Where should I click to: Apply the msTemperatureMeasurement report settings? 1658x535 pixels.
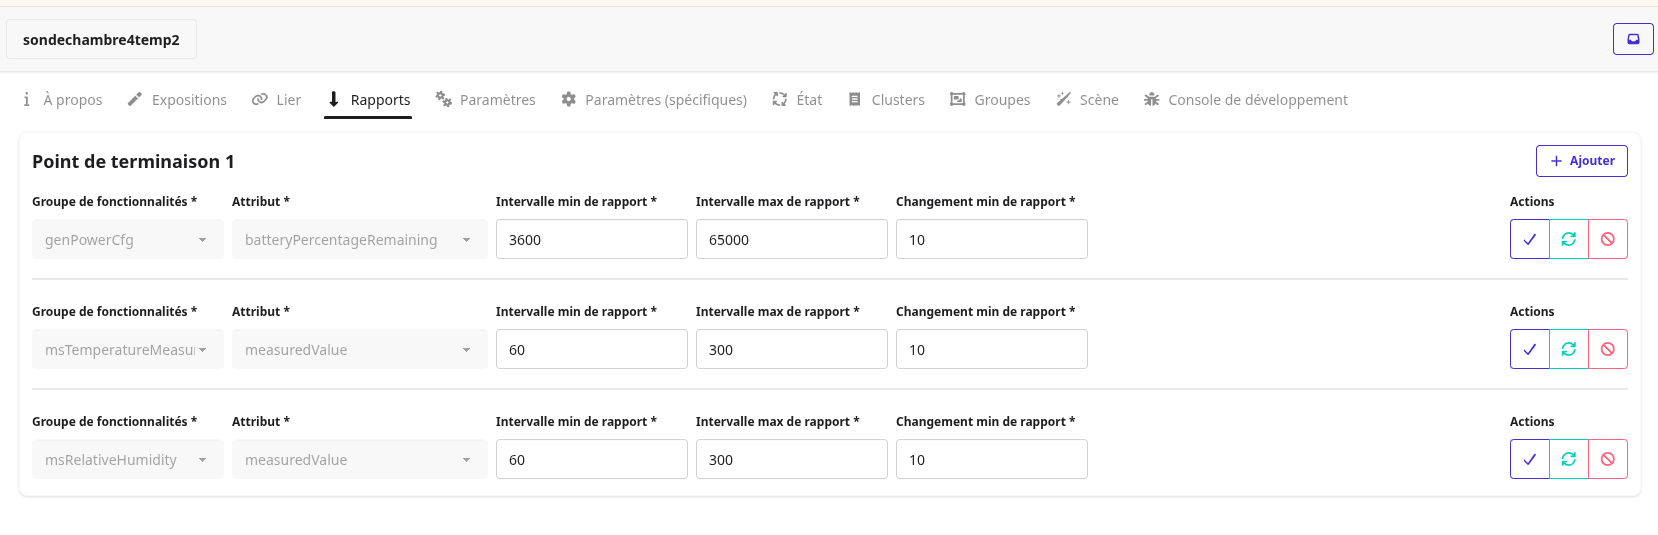click(1529, 349)
